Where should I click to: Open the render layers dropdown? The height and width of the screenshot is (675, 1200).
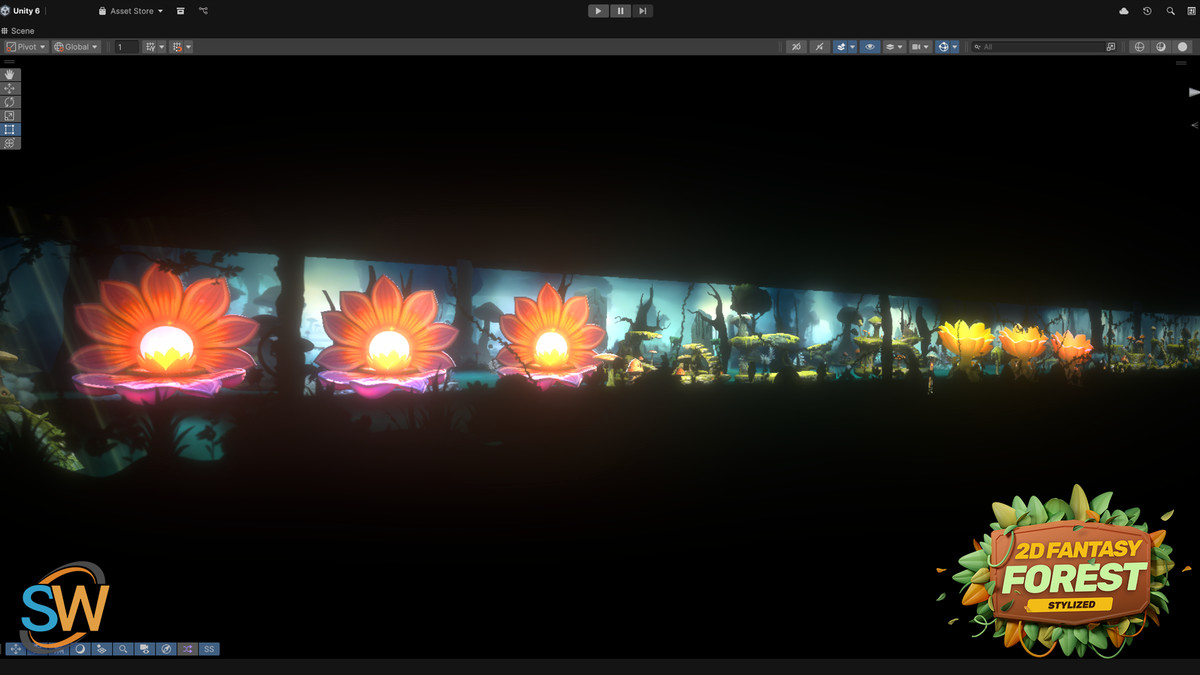(894, 47)
